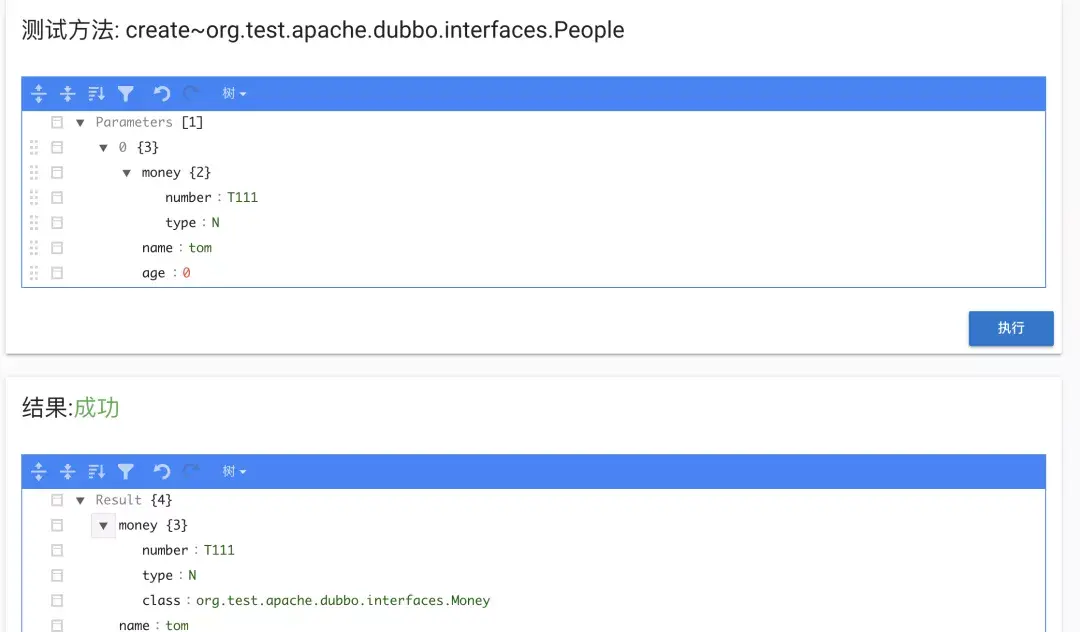Screen dimensions: 1080x632
Task: Click the 执行 execute button
Action: [1011, 328]
